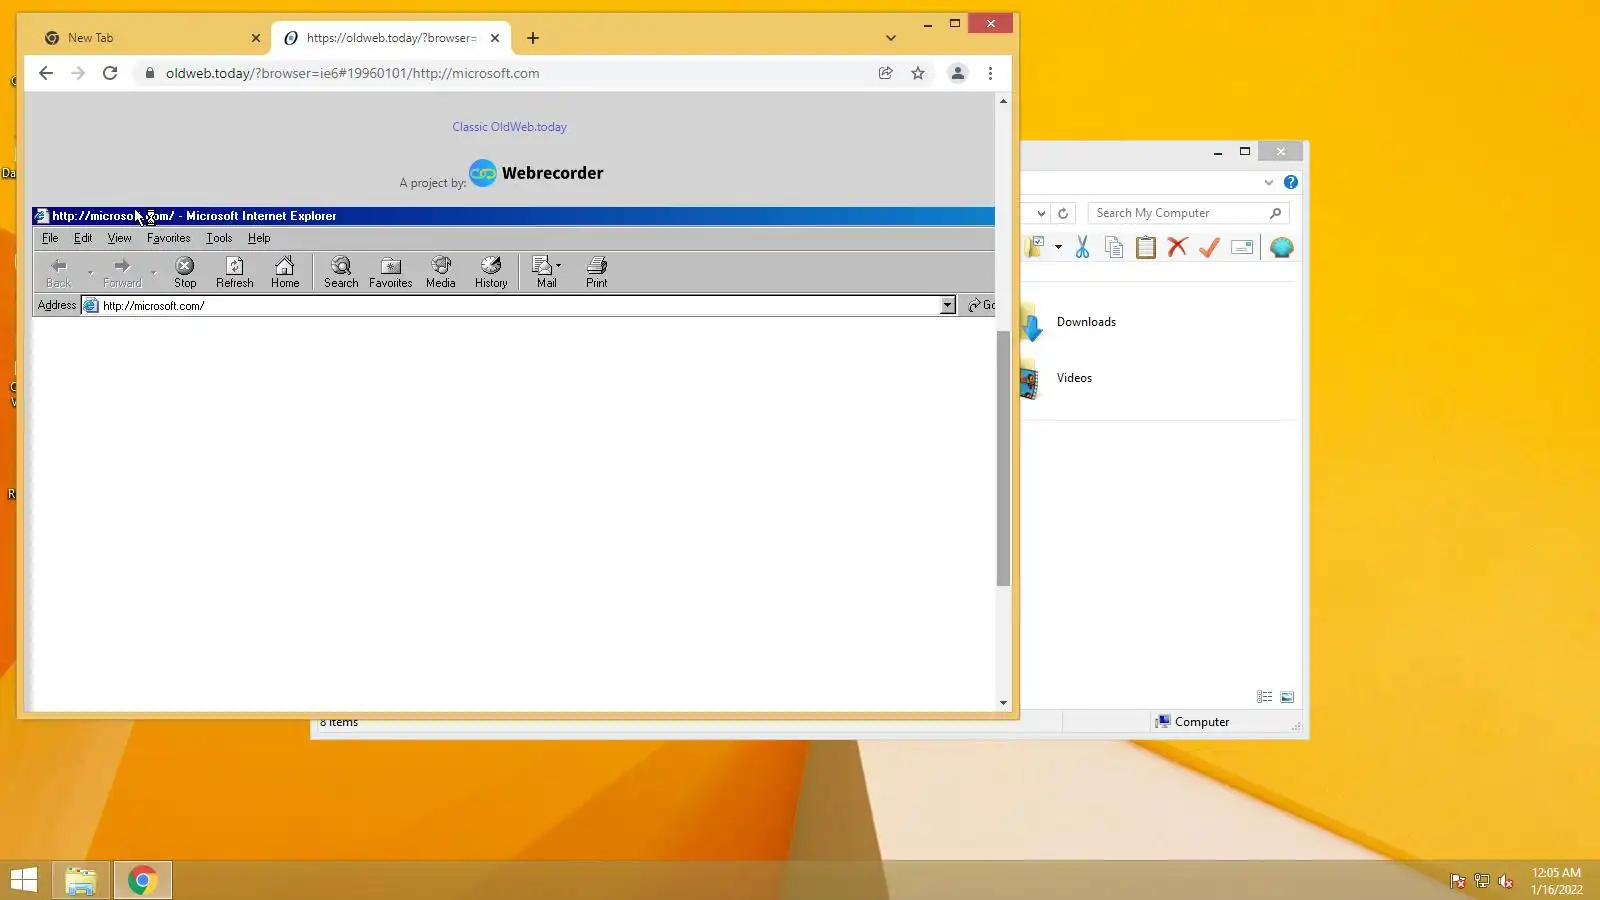Click the muted volume tray icon
Screen dimensions: 1600x900
pos(1505,881)
